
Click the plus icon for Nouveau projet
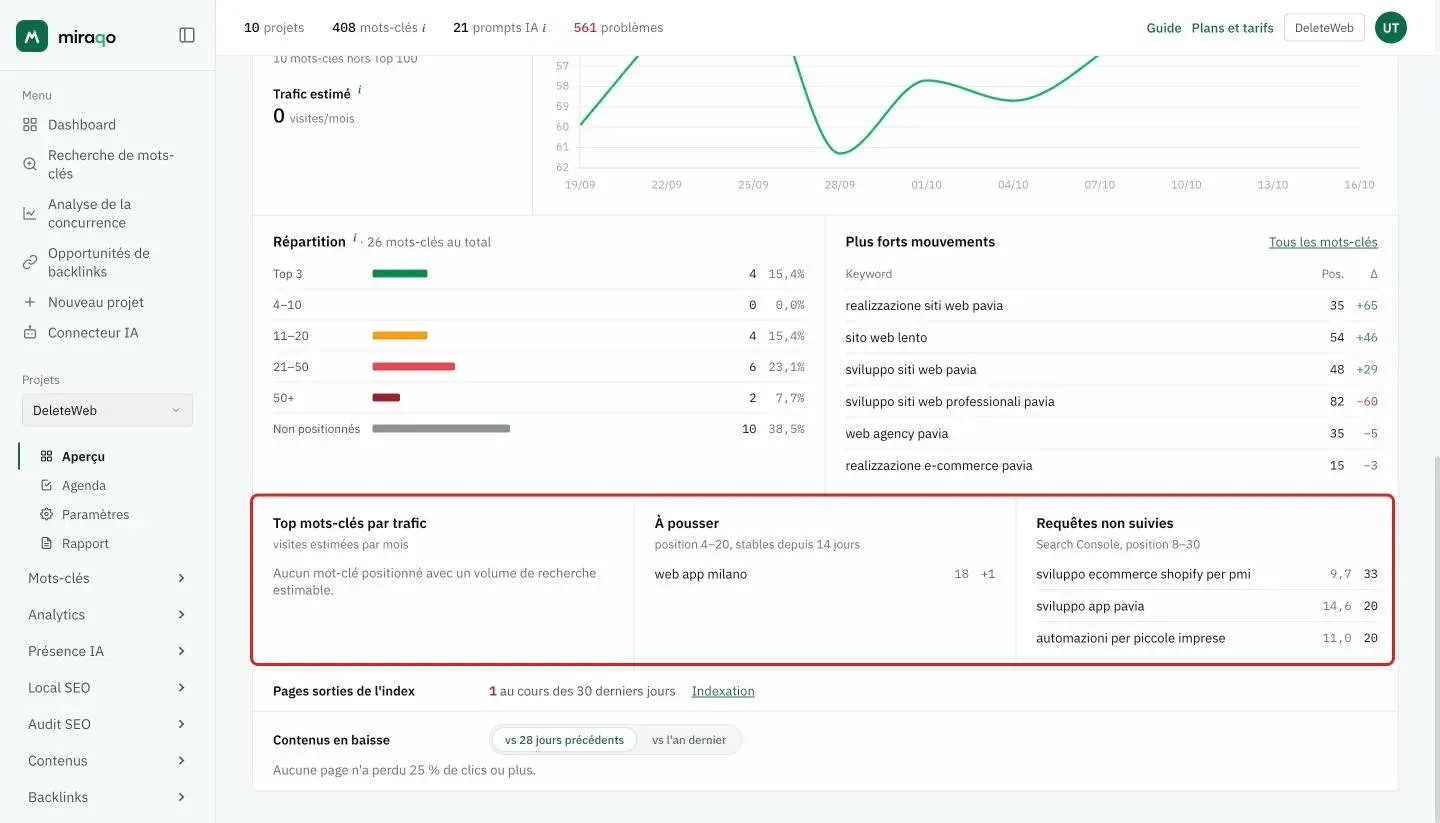(x=30, y=302)
